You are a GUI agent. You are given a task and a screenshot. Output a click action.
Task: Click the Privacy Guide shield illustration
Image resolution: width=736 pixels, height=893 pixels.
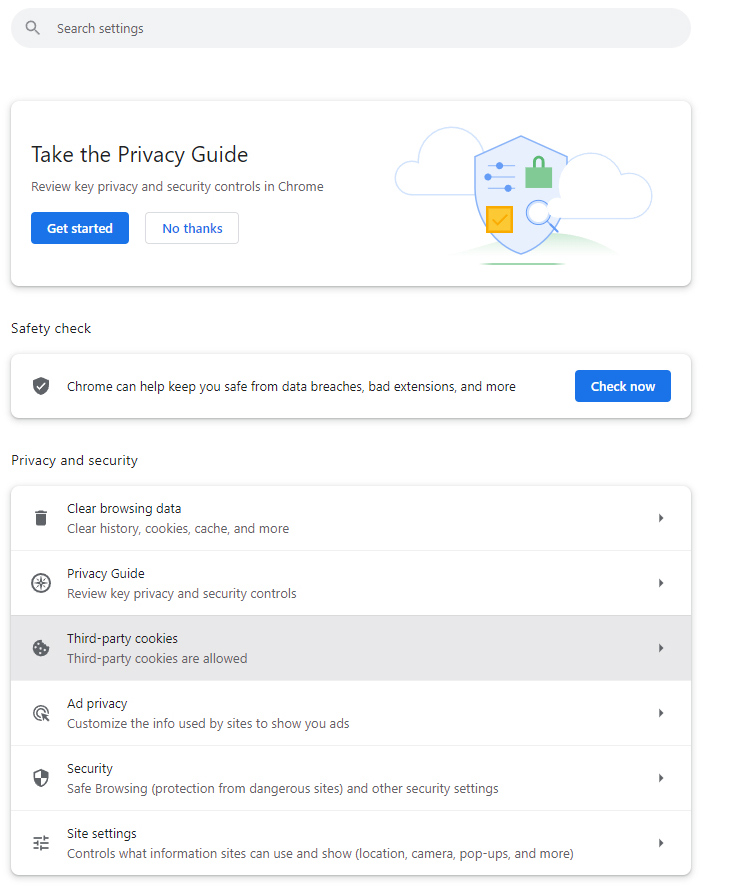(x=521, y=196)
